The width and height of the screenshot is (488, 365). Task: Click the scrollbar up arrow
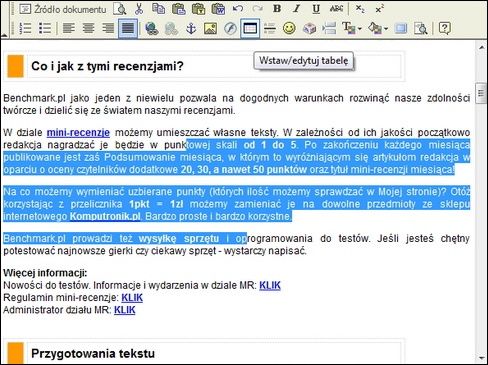point(481,48)
